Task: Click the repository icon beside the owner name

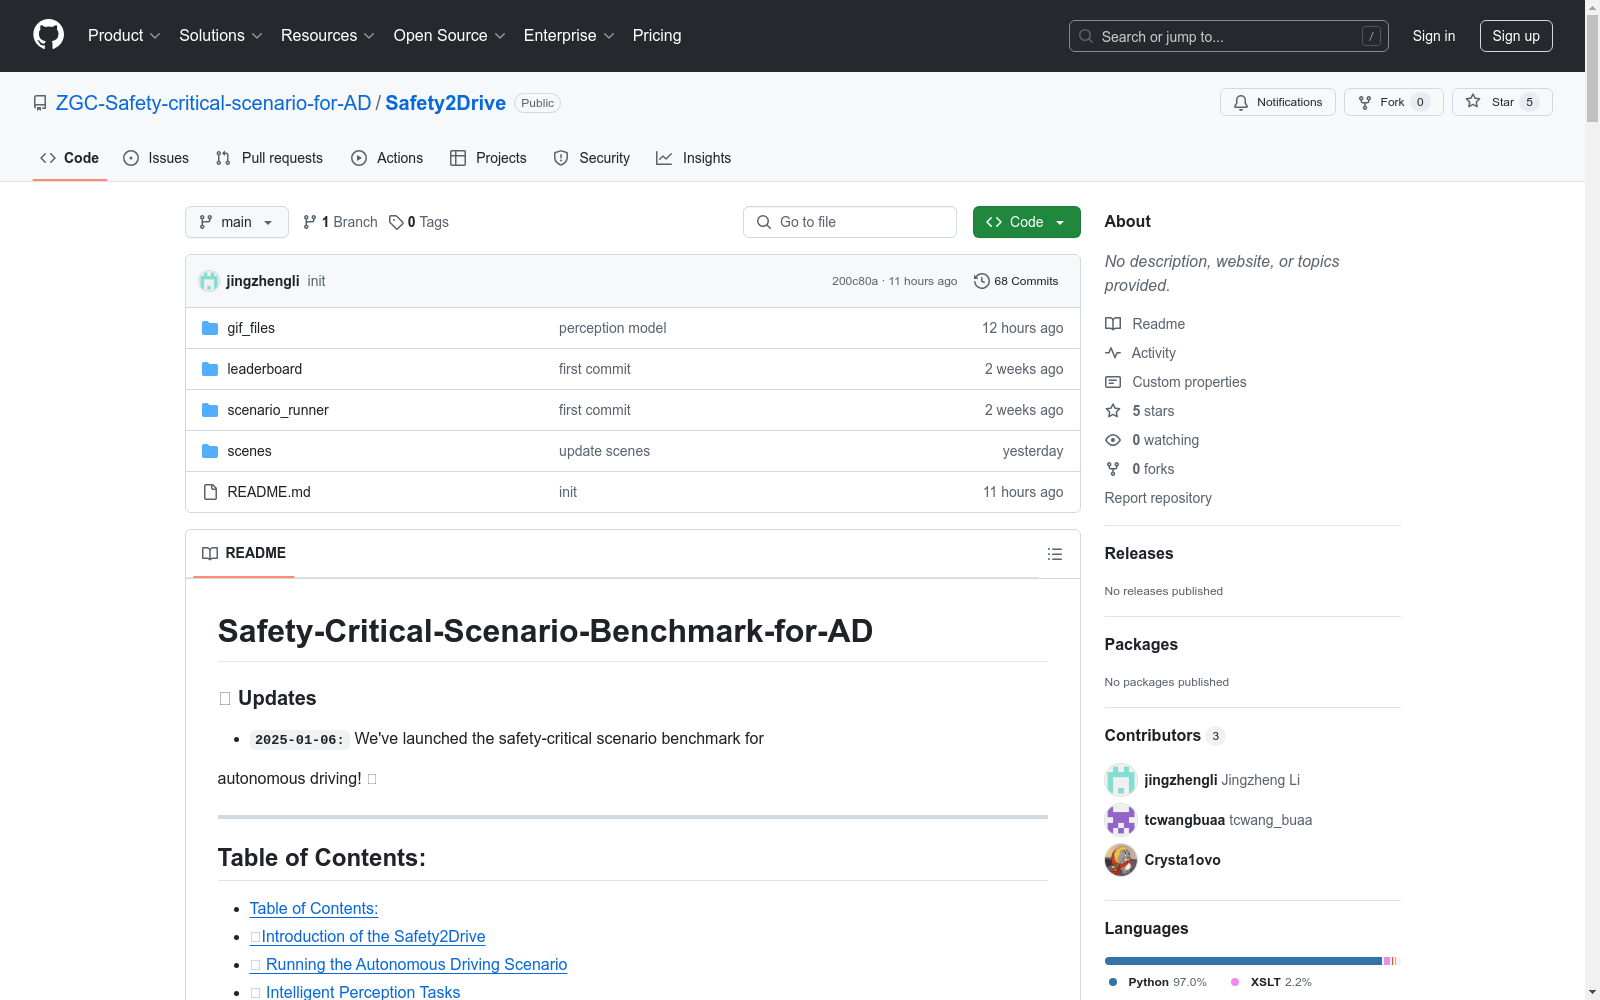Action: 40,103
